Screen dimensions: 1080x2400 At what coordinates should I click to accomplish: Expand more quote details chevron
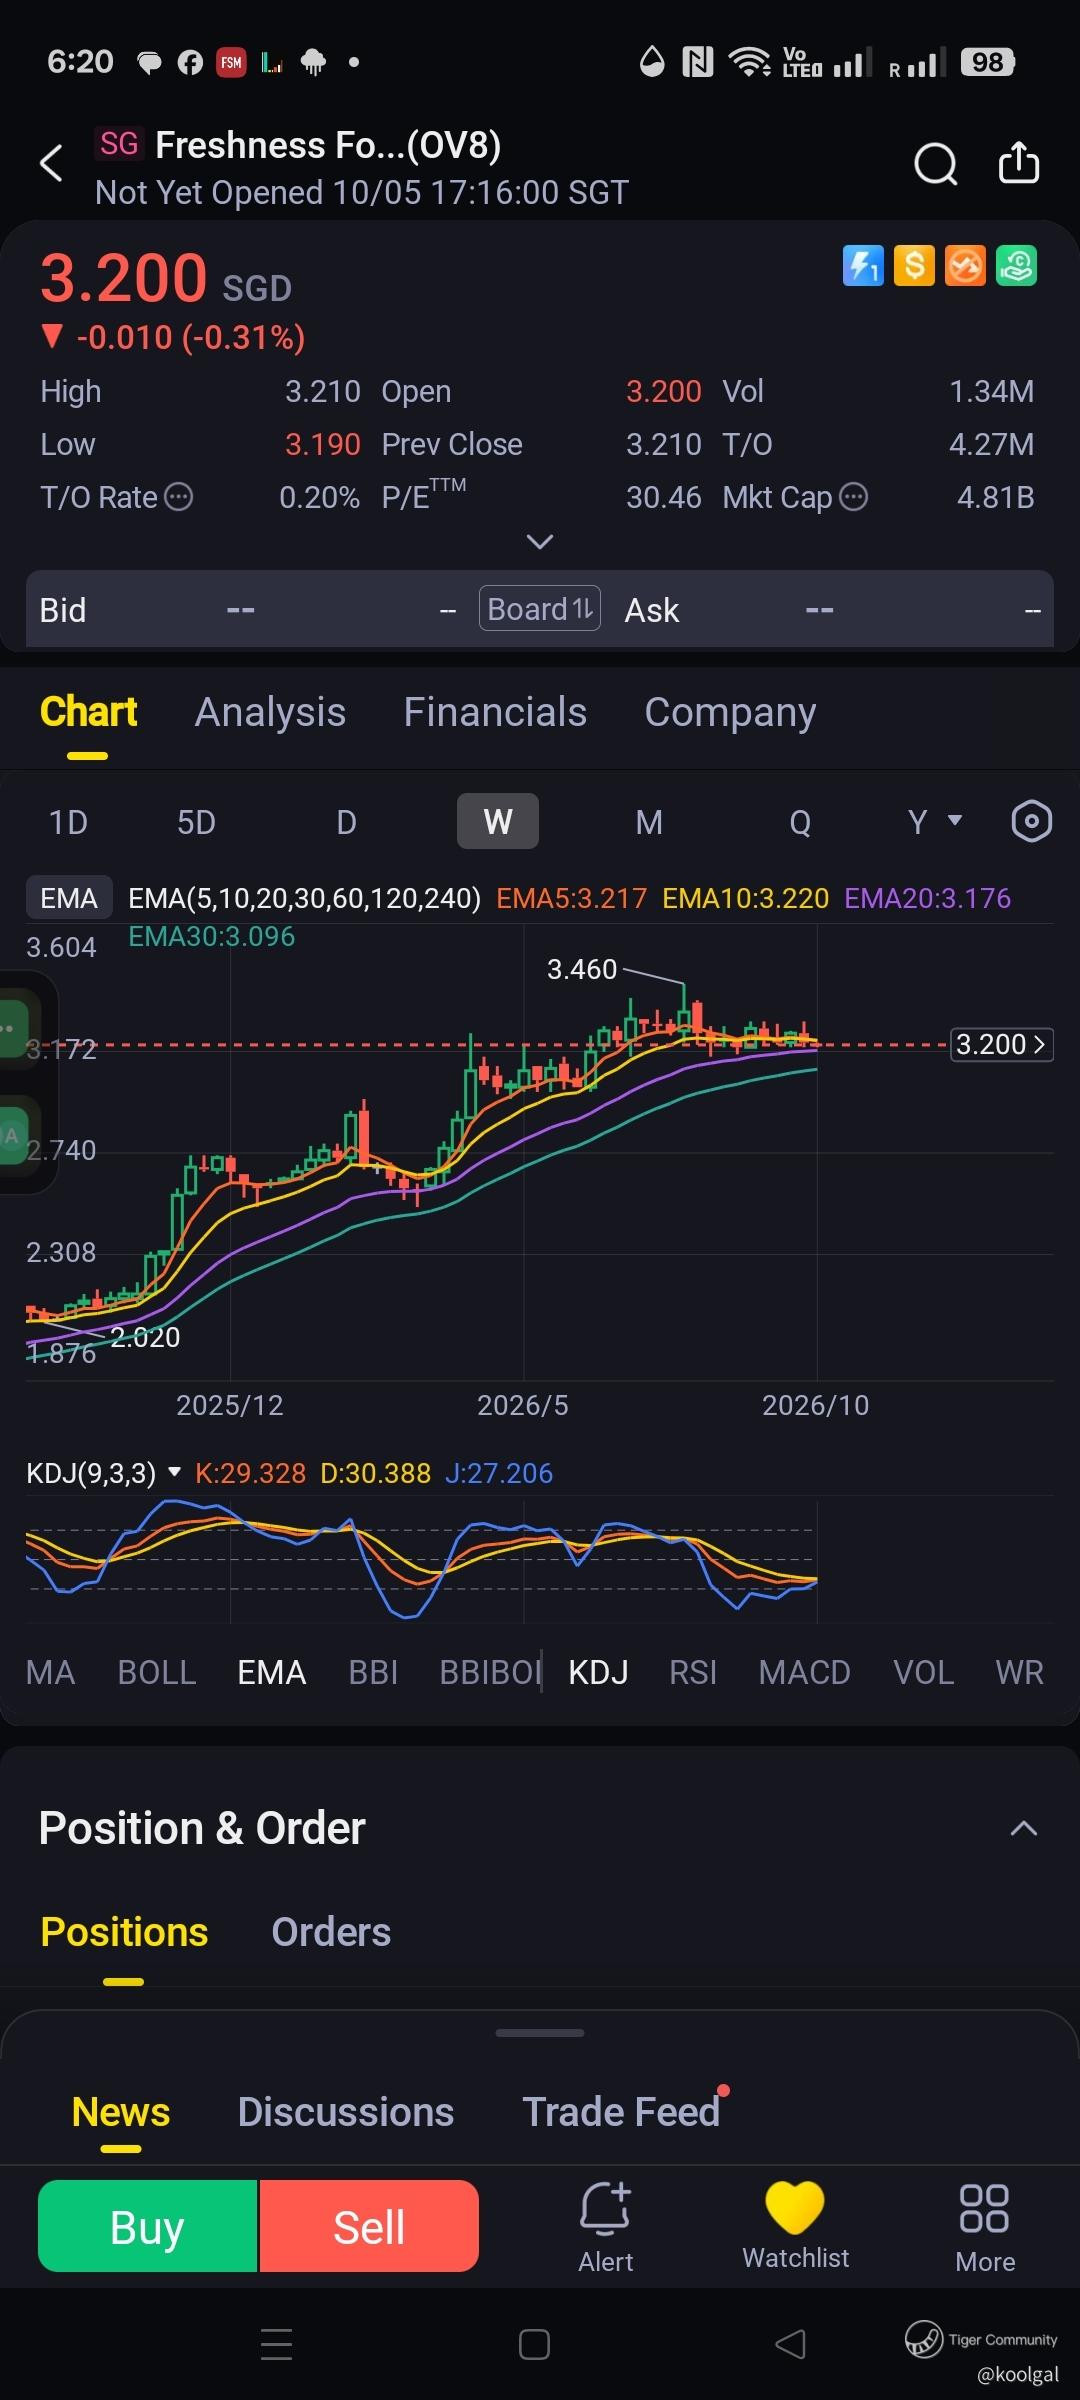[x=540, y=542]
